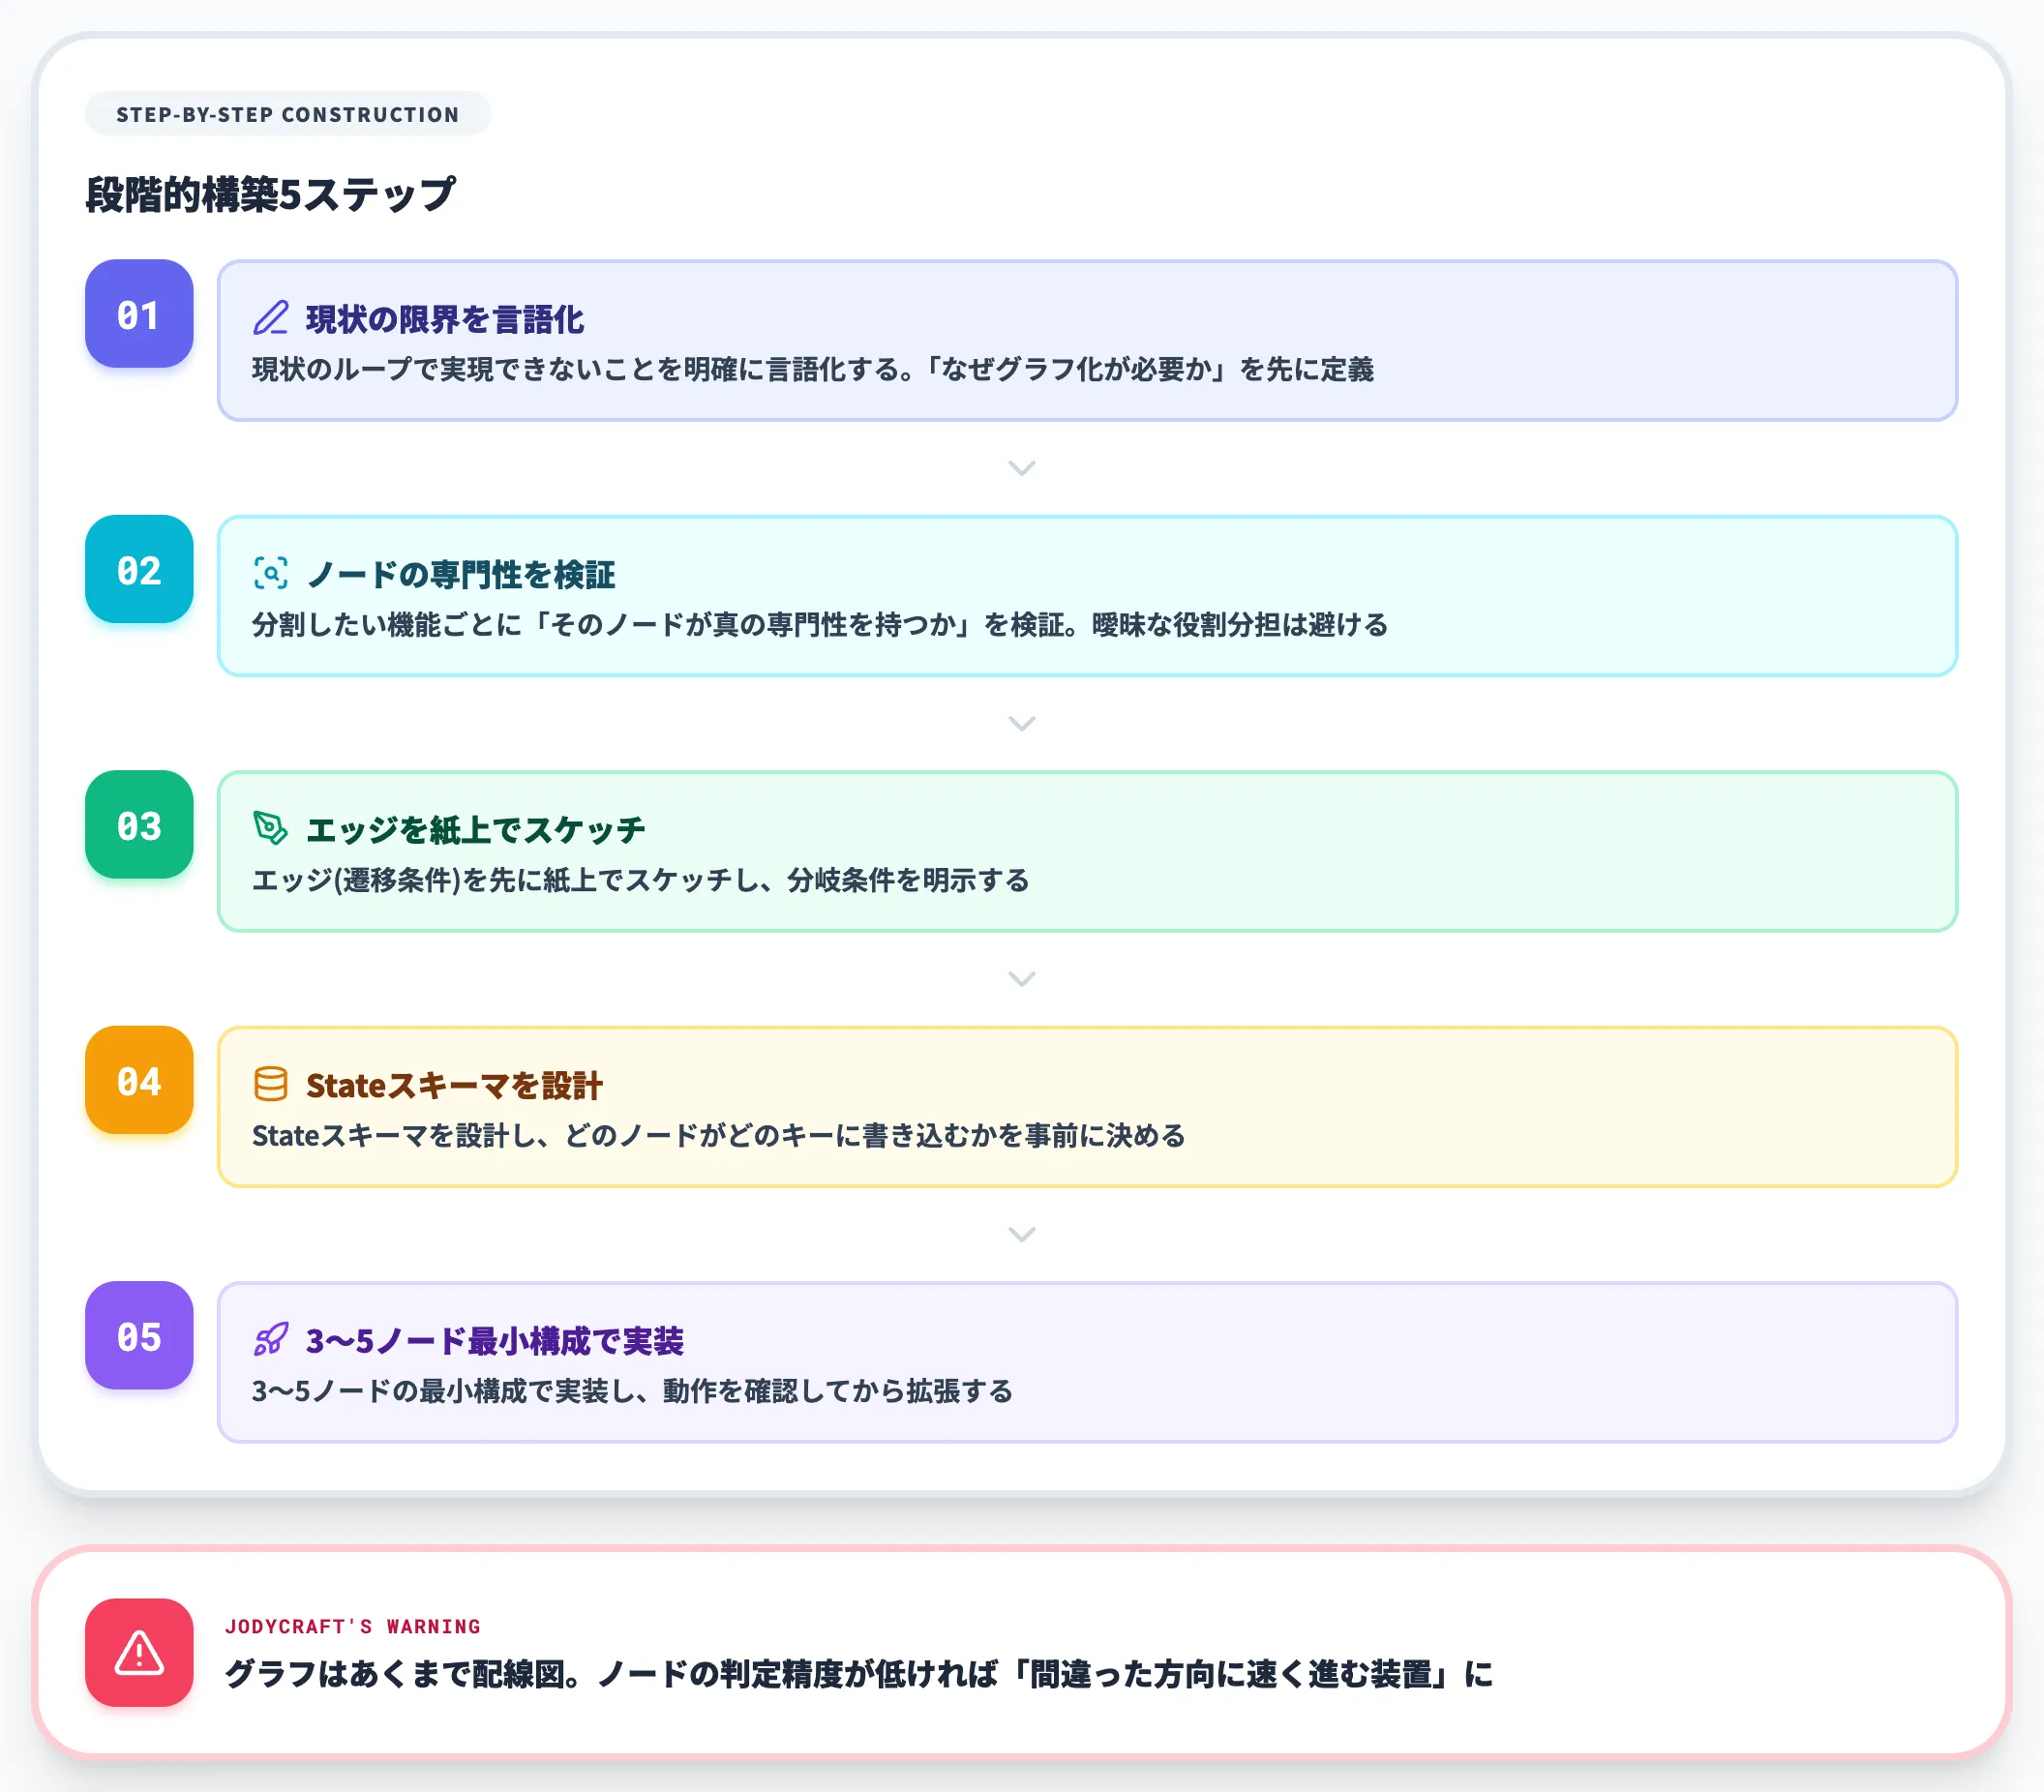This screenshot has width=2044, height=1792.
Task: Click the chevron between steps 04 and 05
Action: (1021, 1234)
